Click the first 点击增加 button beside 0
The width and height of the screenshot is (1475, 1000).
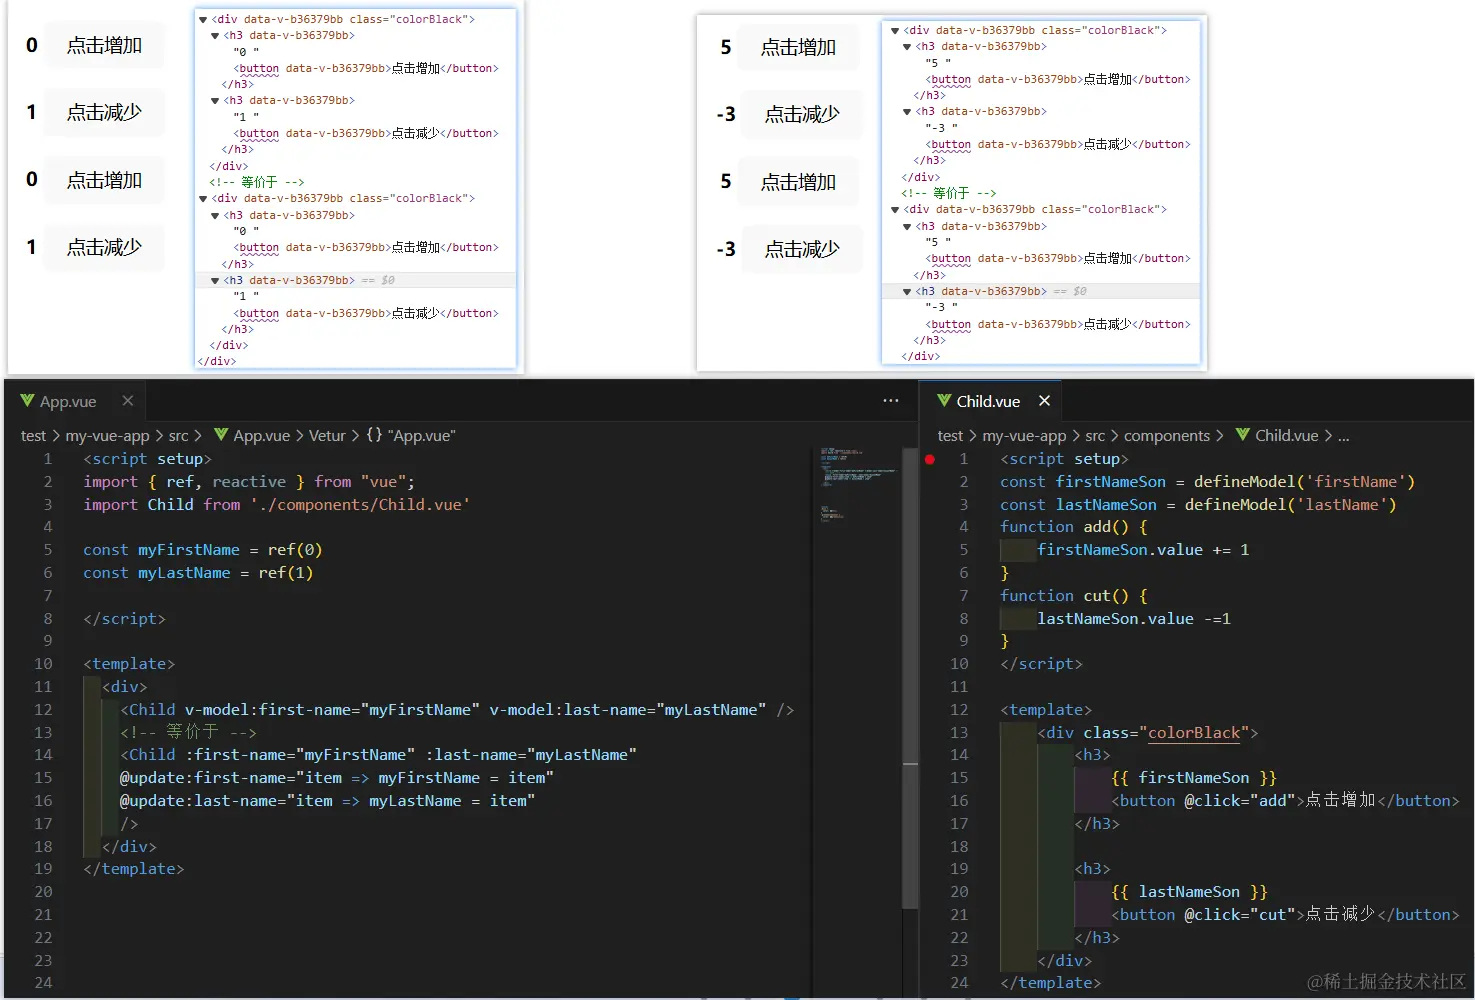pyautogui.click(x=104, y=45)
